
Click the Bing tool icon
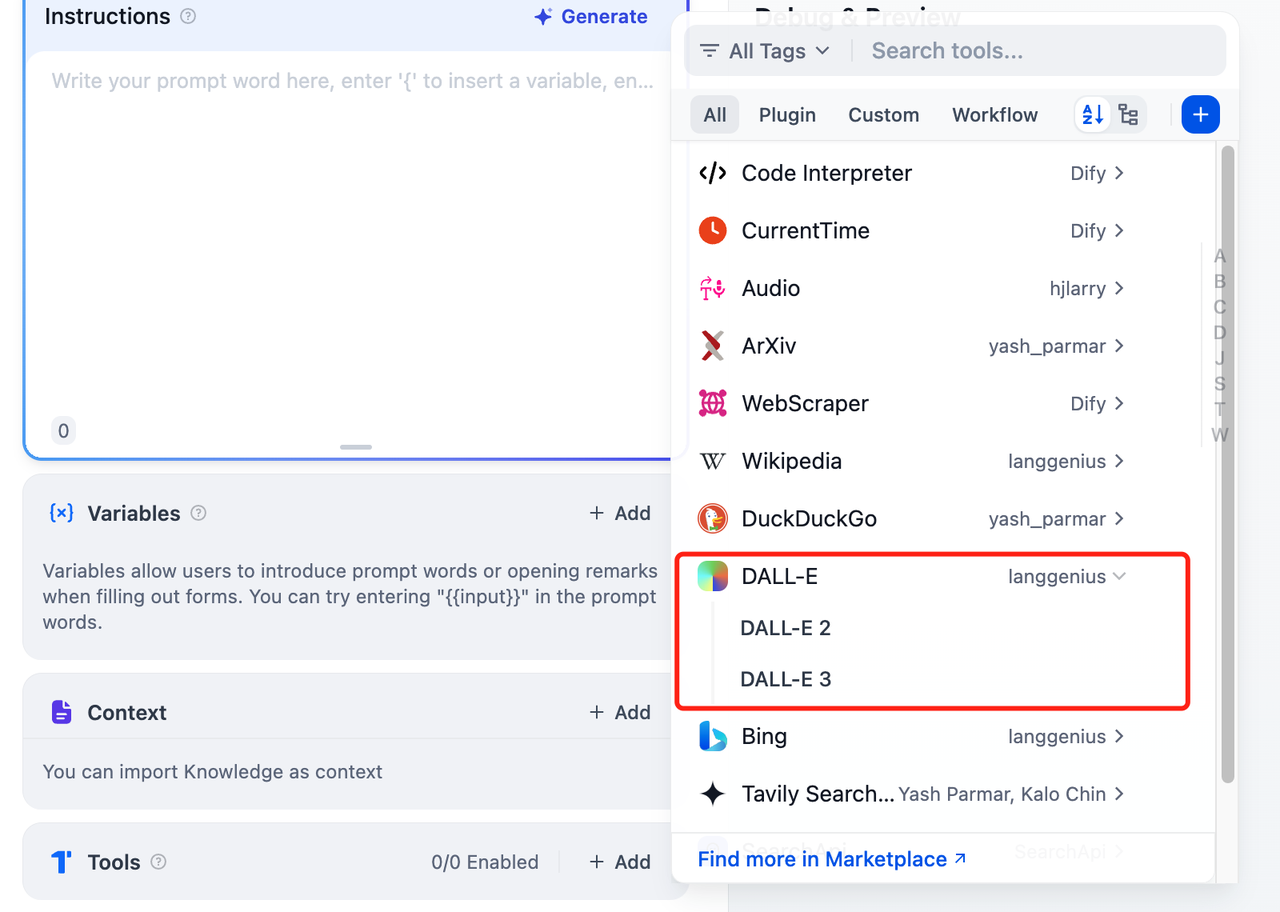tap(712, 737)
